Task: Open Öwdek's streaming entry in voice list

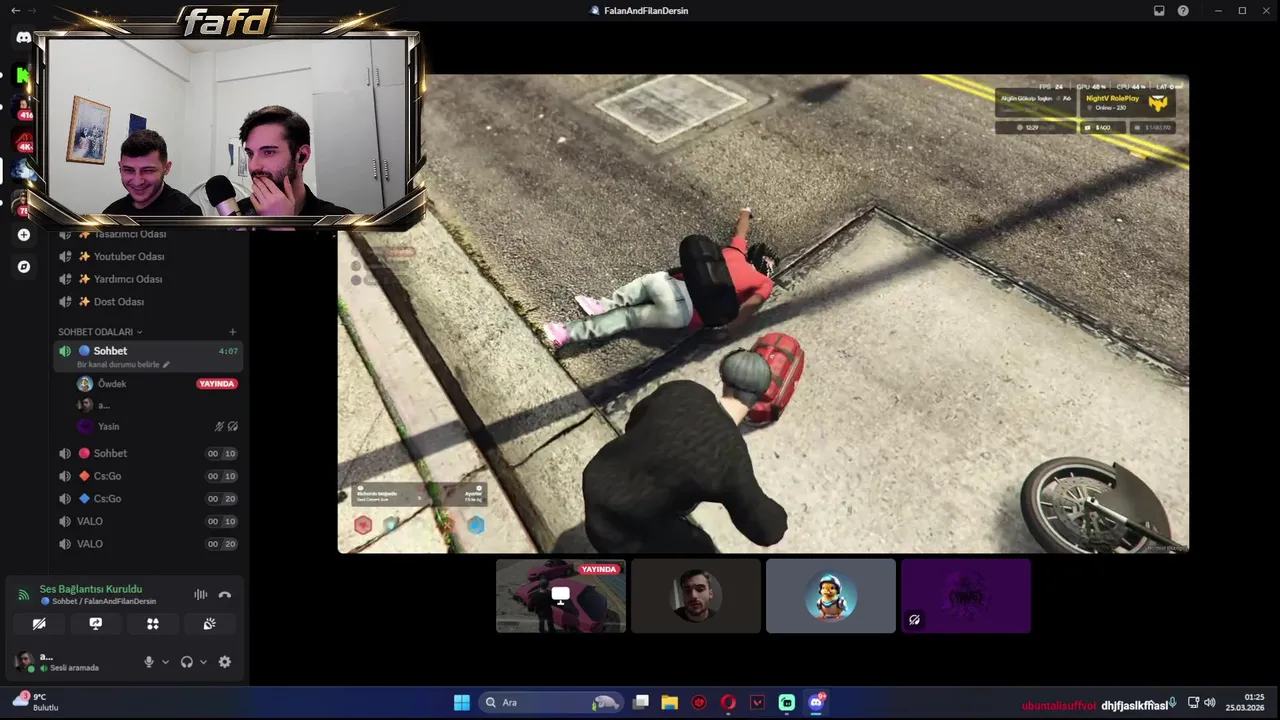Action: click(x=157, y=384)
